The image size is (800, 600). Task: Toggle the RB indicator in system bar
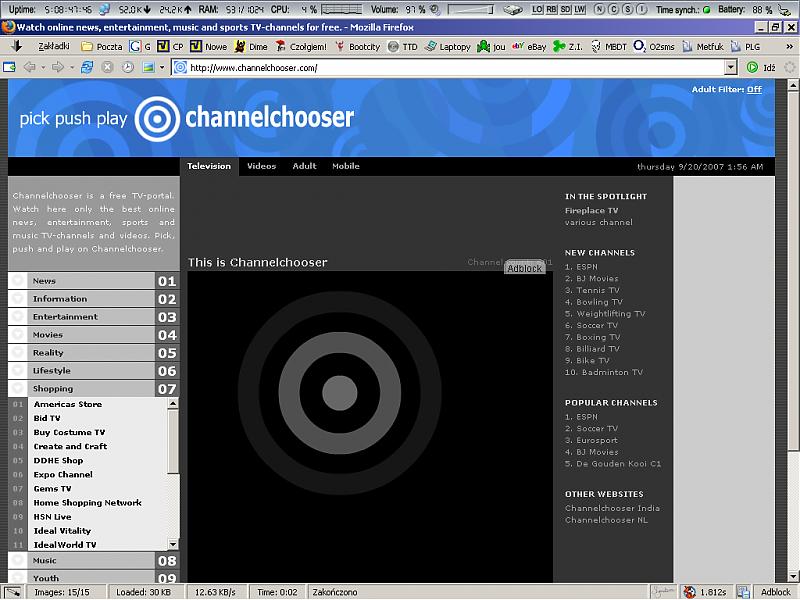click(x=552, y=9)
